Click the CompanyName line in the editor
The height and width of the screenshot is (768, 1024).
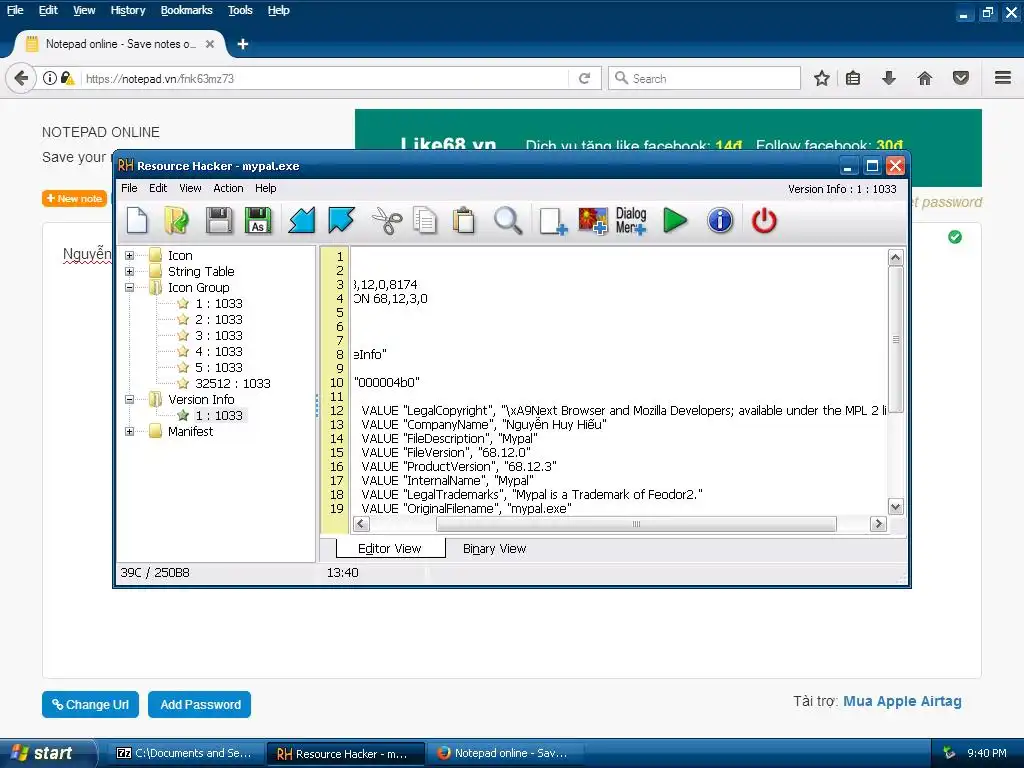[x=484, y=424]
